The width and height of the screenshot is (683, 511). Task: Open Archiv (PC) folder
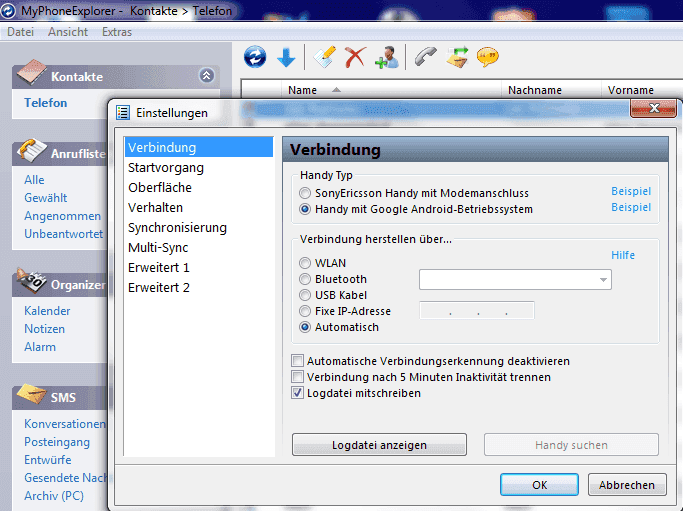[54, 496]
